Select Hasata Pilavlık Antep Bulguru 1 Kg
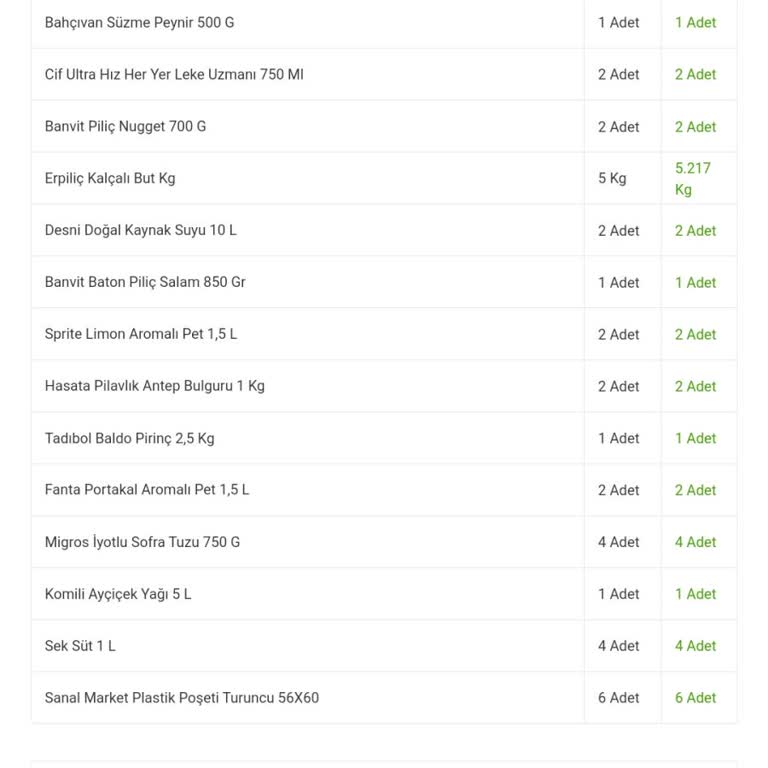The image size is (768, 768). [155, 386]
